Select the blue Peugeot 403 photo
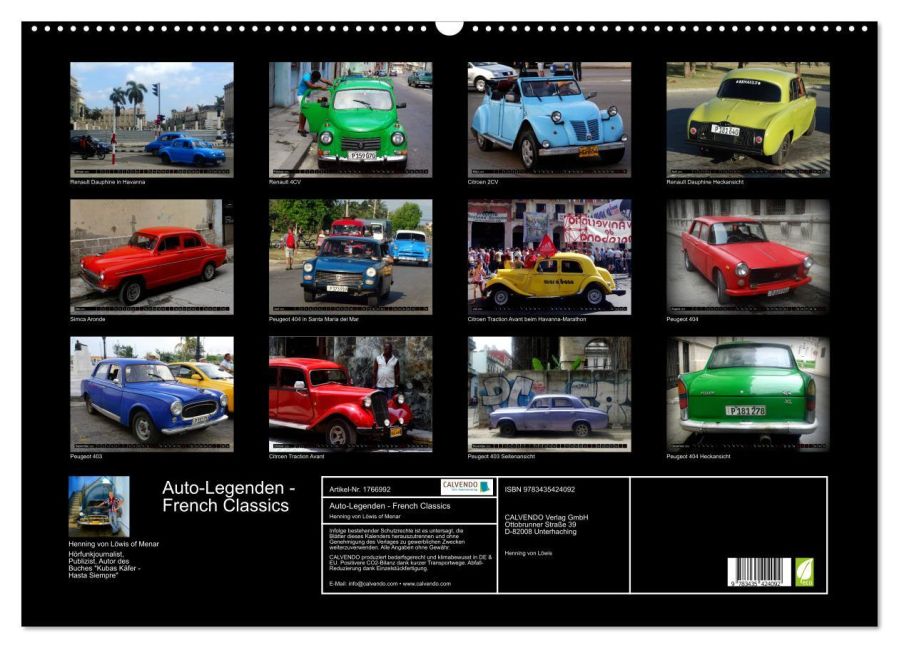899x648 pixels. click(151, 393)
